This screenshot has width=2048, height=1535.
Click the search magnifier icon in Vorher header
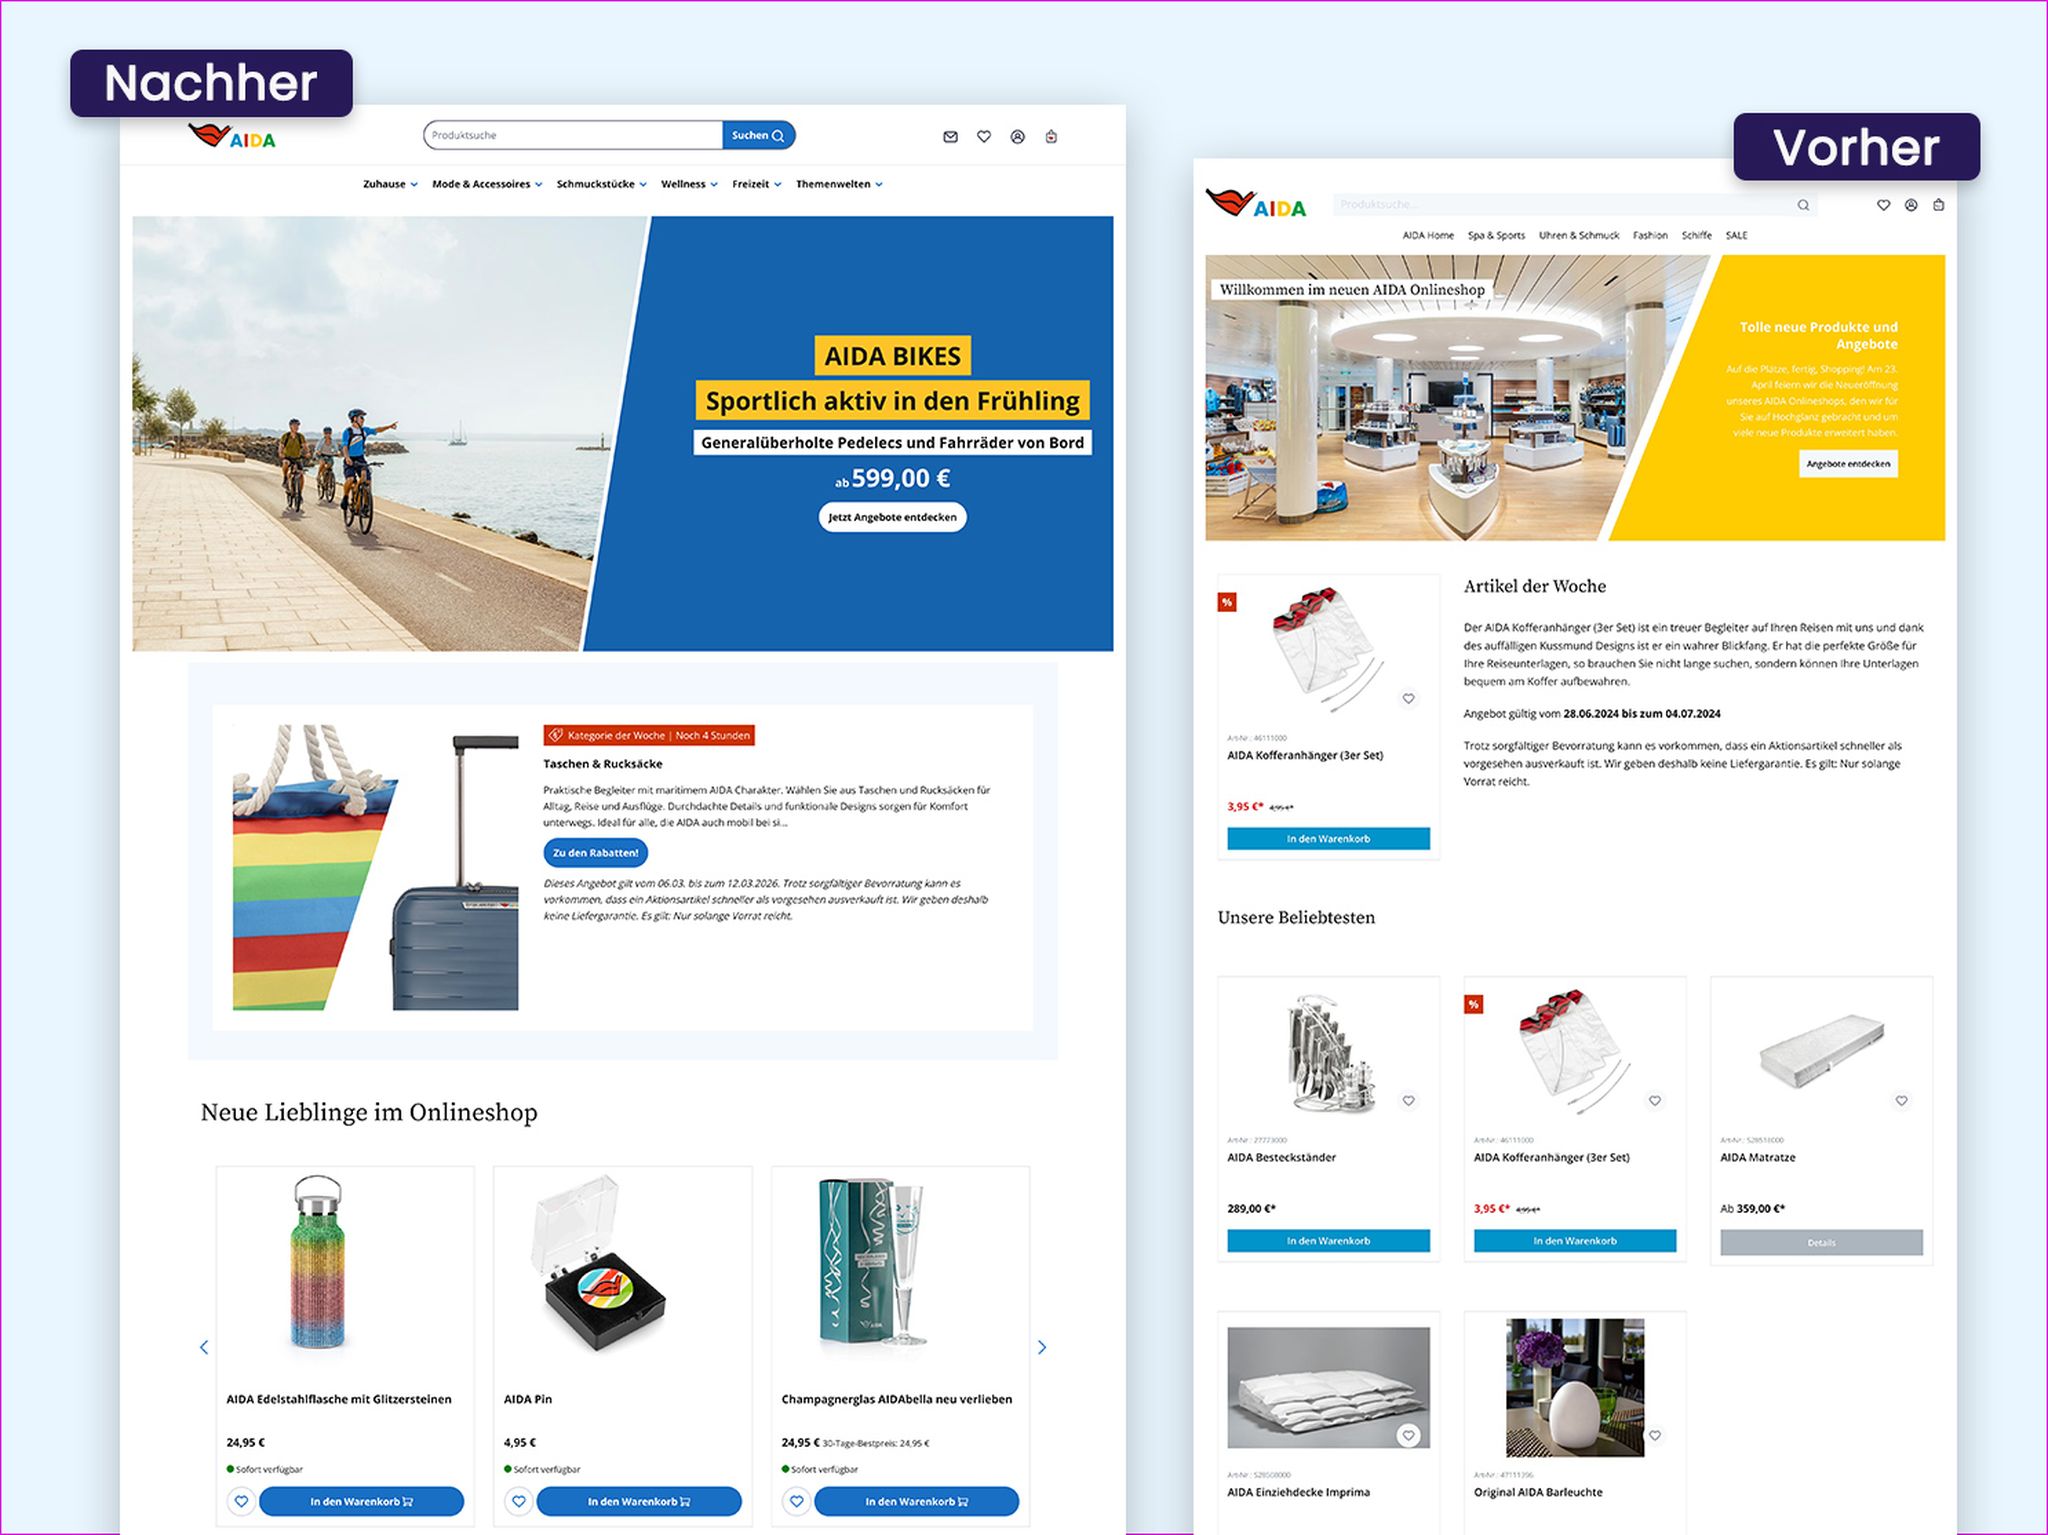pyautogui.click(x=1804, y=205)
